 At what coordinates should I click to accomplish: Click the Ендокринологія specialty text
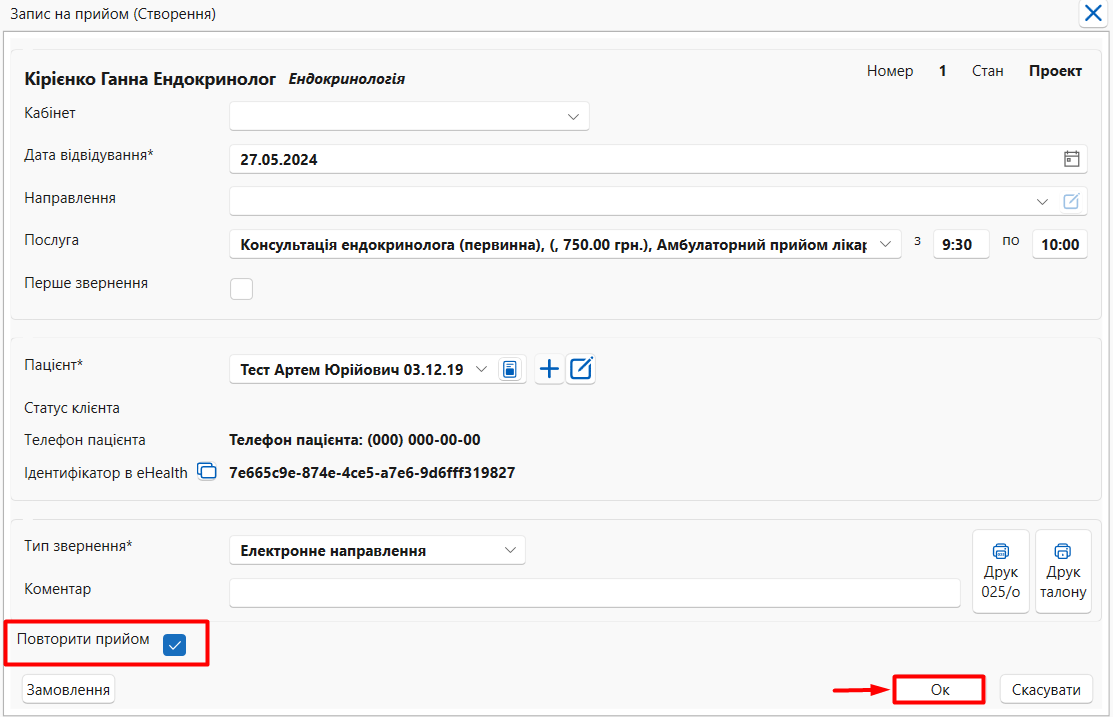346,79
